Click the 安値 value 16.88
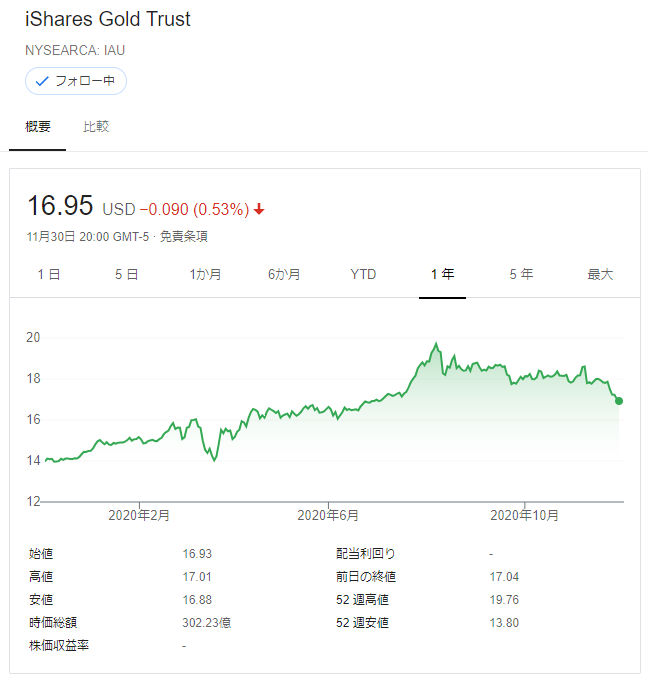The width and height of the screenshot is (648, 681). 197,600
